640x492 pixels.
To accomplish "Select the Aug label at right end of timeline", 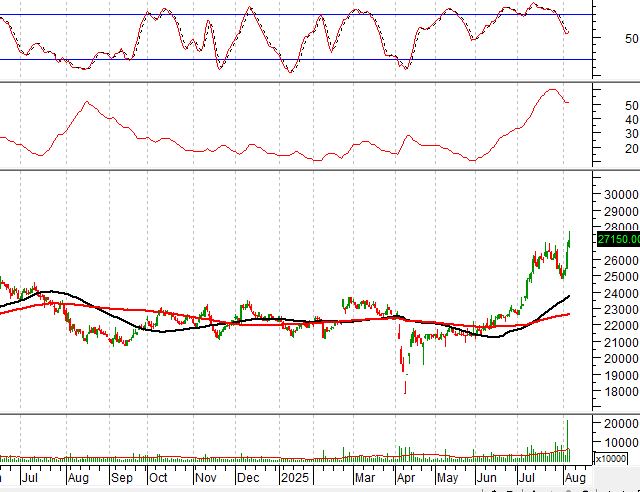I will click(x=573, y=478).
